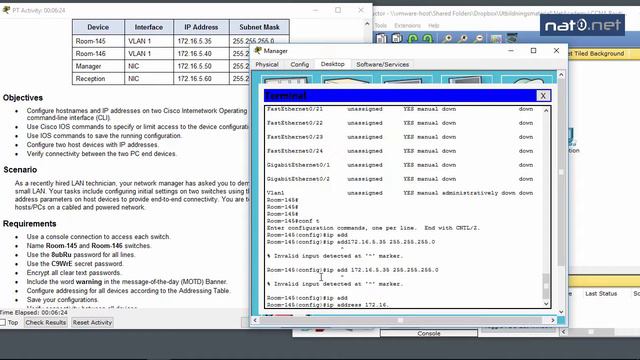
Task: Click the zoom reset magnifier icon
Action: tap(463, 39)
